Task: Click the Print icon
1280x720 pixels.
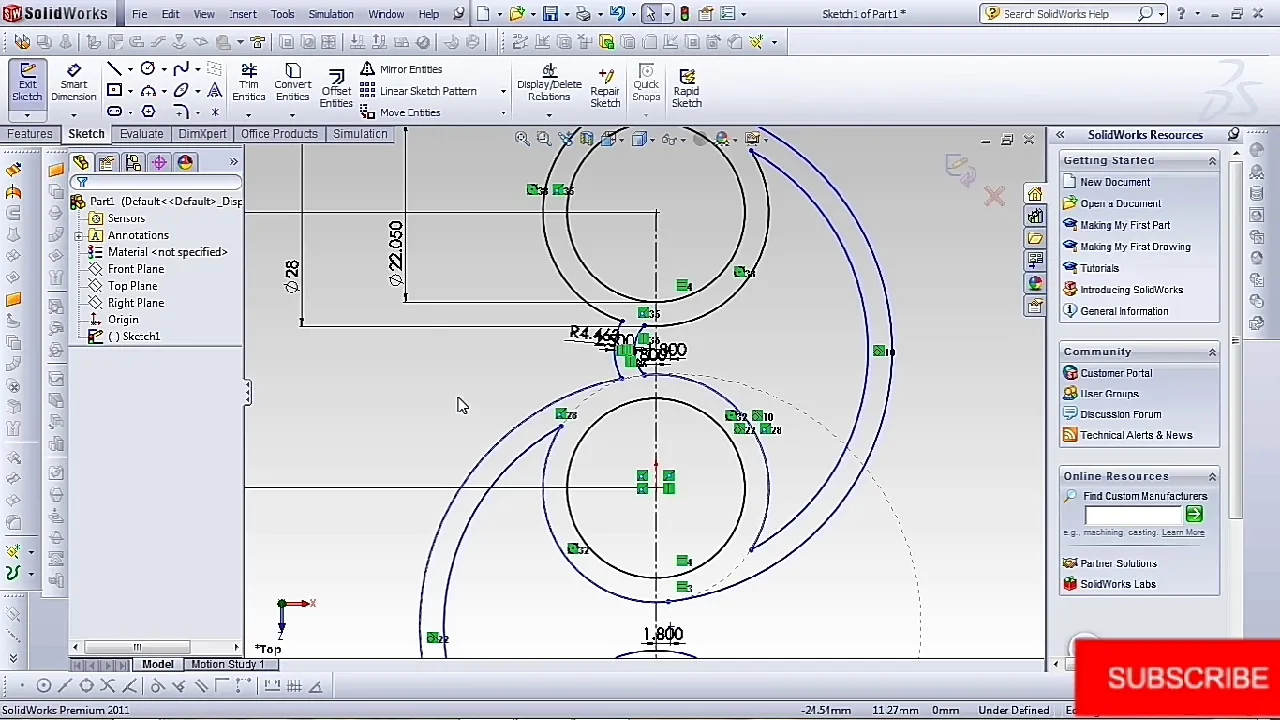Action: [x=584, y=14]
